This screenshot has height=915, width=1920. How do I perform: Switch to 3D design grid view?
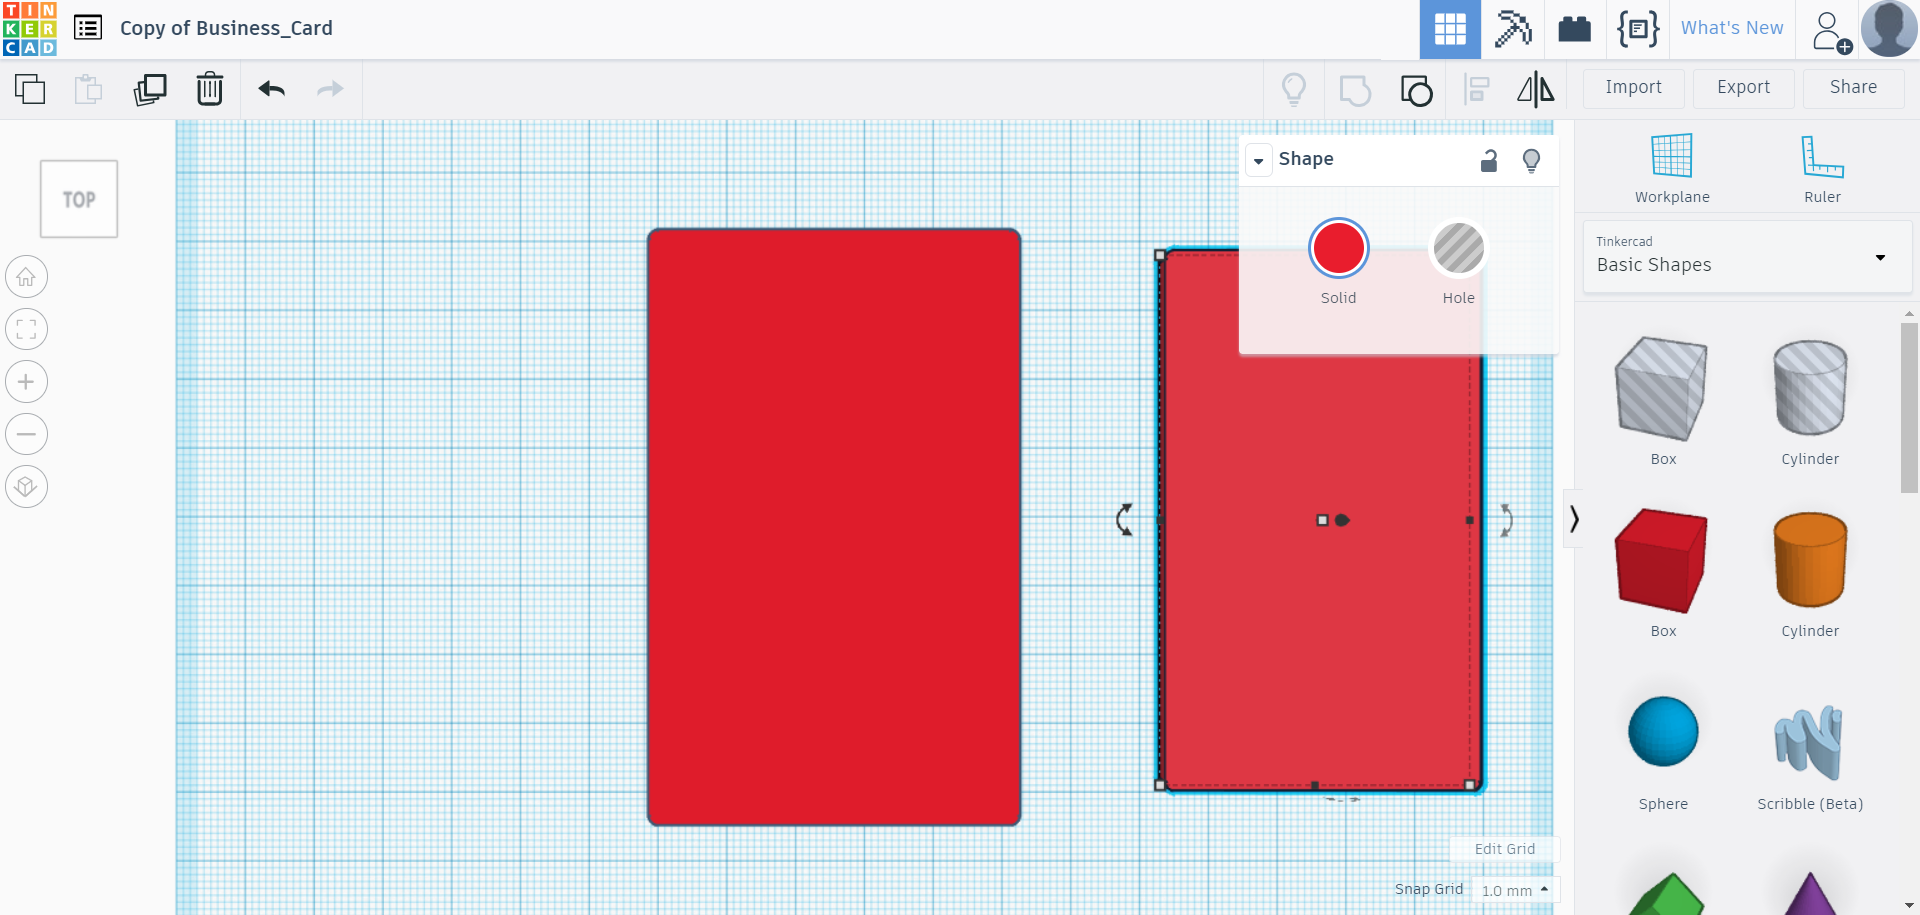(1450, 29)
